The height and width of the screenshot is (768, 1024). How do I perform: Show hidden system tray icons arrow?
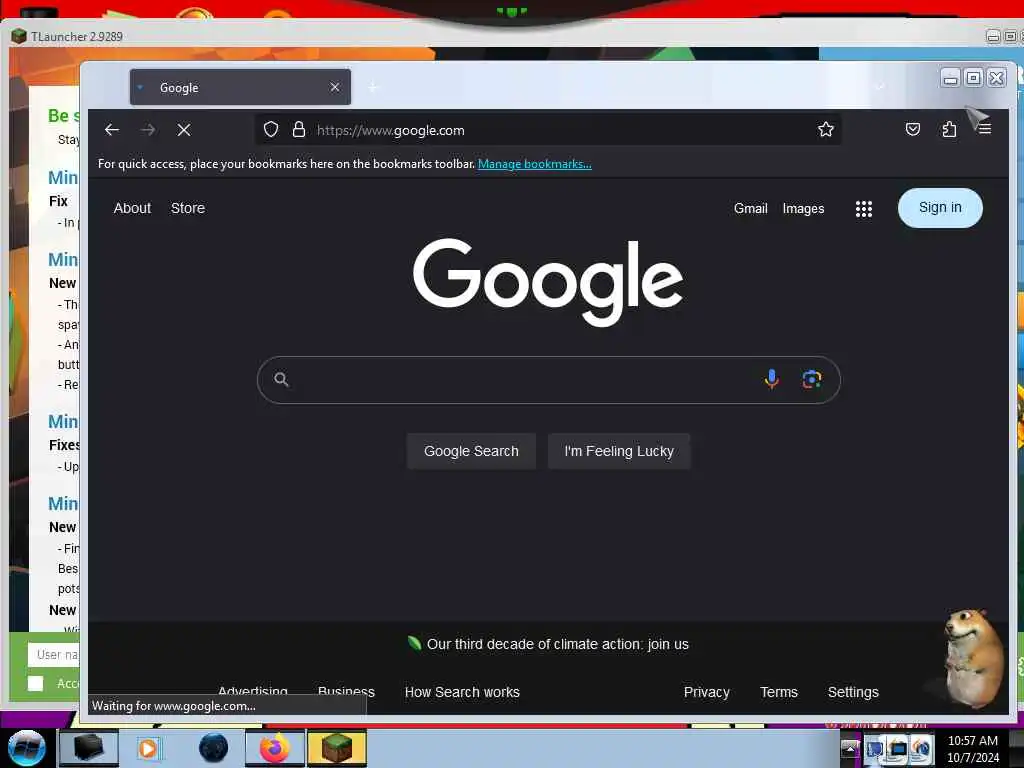pyautogui.click(x=850, y=748)
